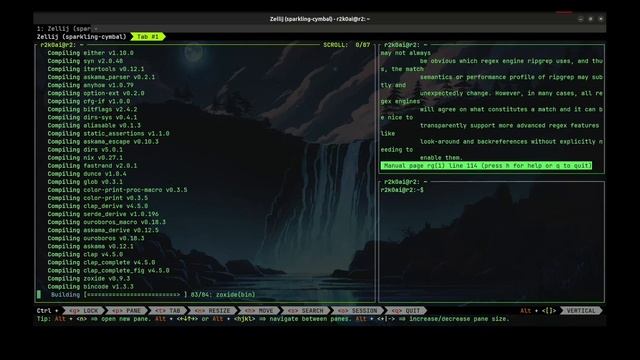640x360 pixels.
Task: Click the Zellij (sparkling-cymbal) session name
Action: coord(82,37)
